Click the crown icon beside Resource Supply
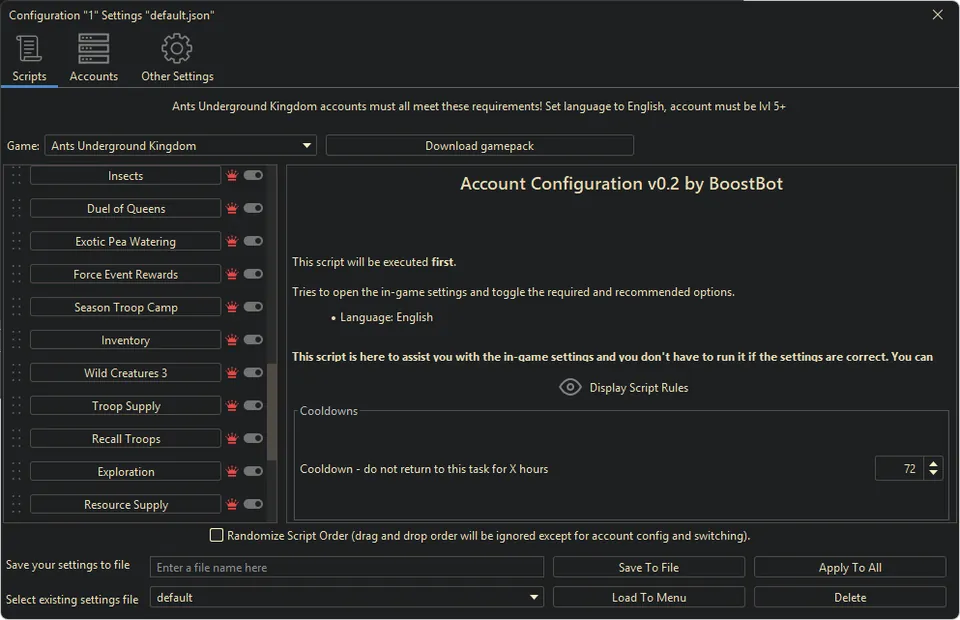Screen dimensions: 960x620 232,504
